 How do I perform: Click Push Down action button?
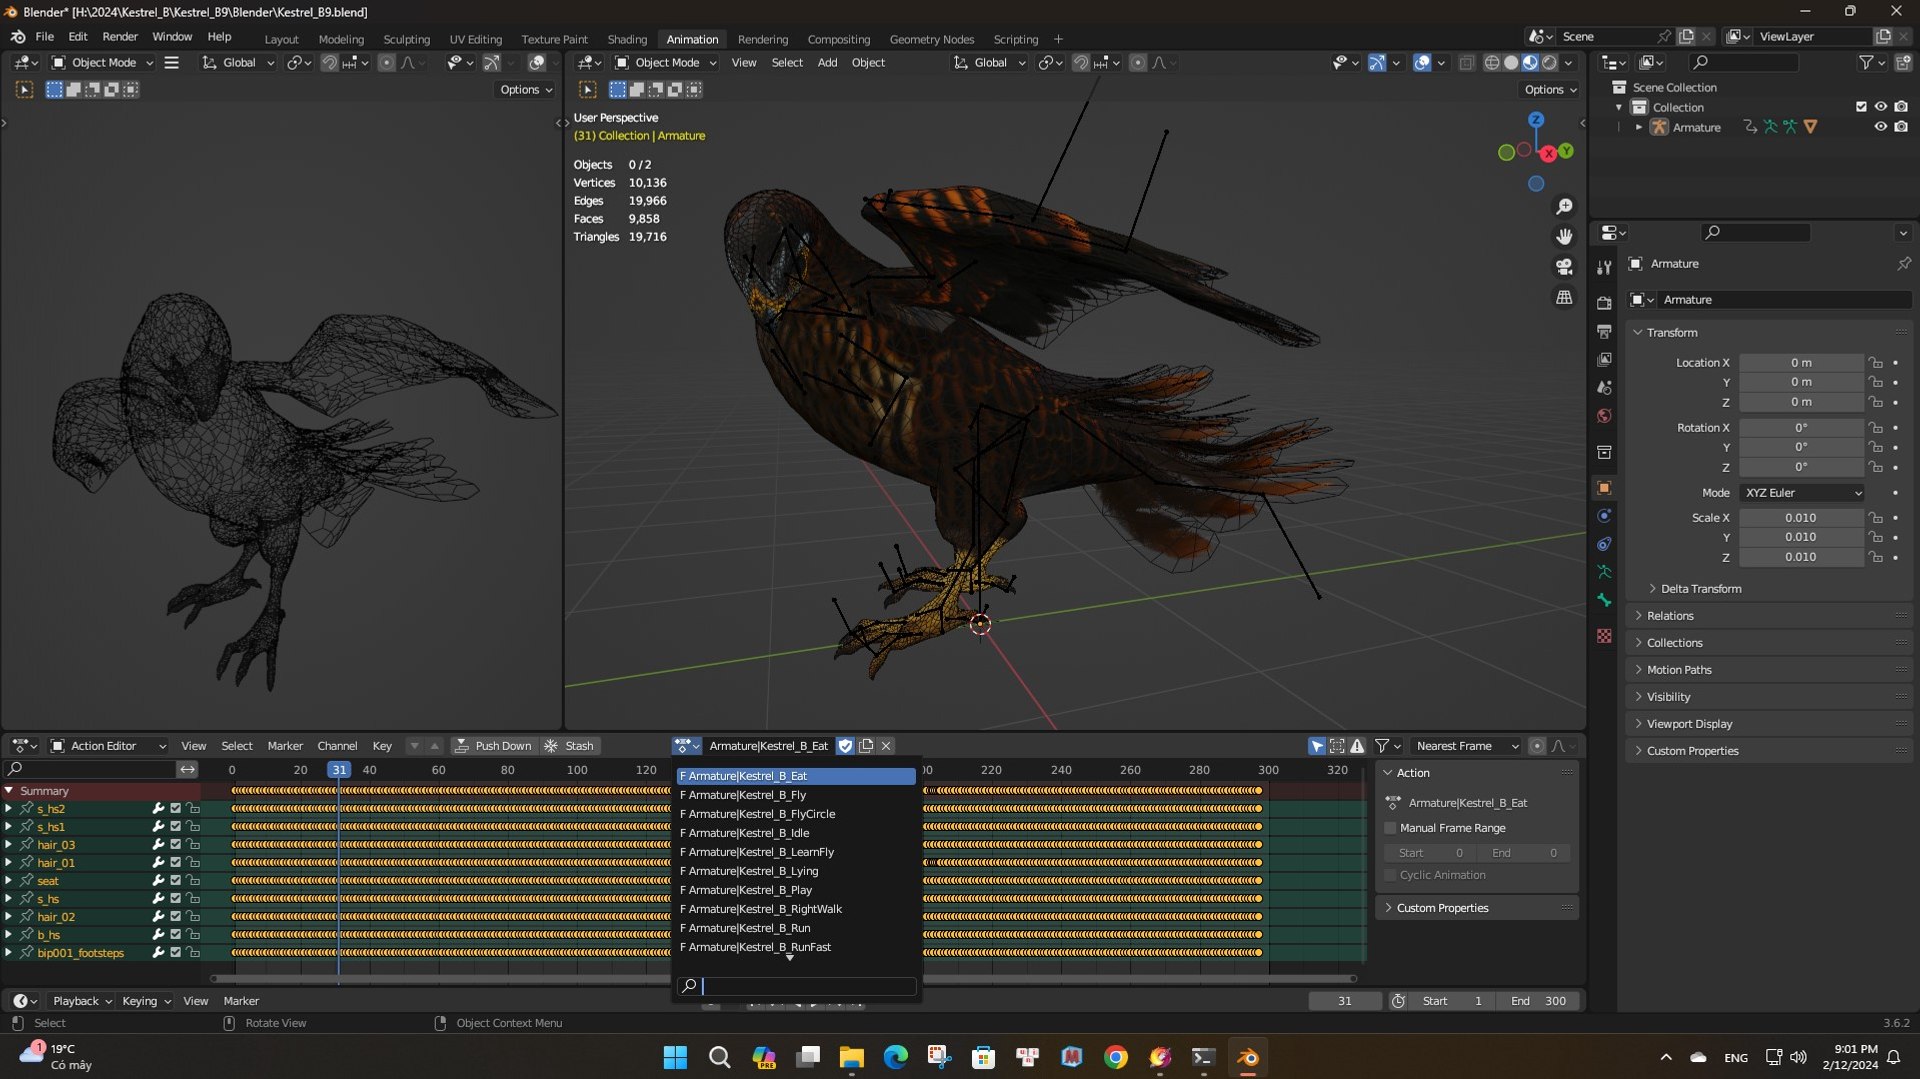pos(494,746)
